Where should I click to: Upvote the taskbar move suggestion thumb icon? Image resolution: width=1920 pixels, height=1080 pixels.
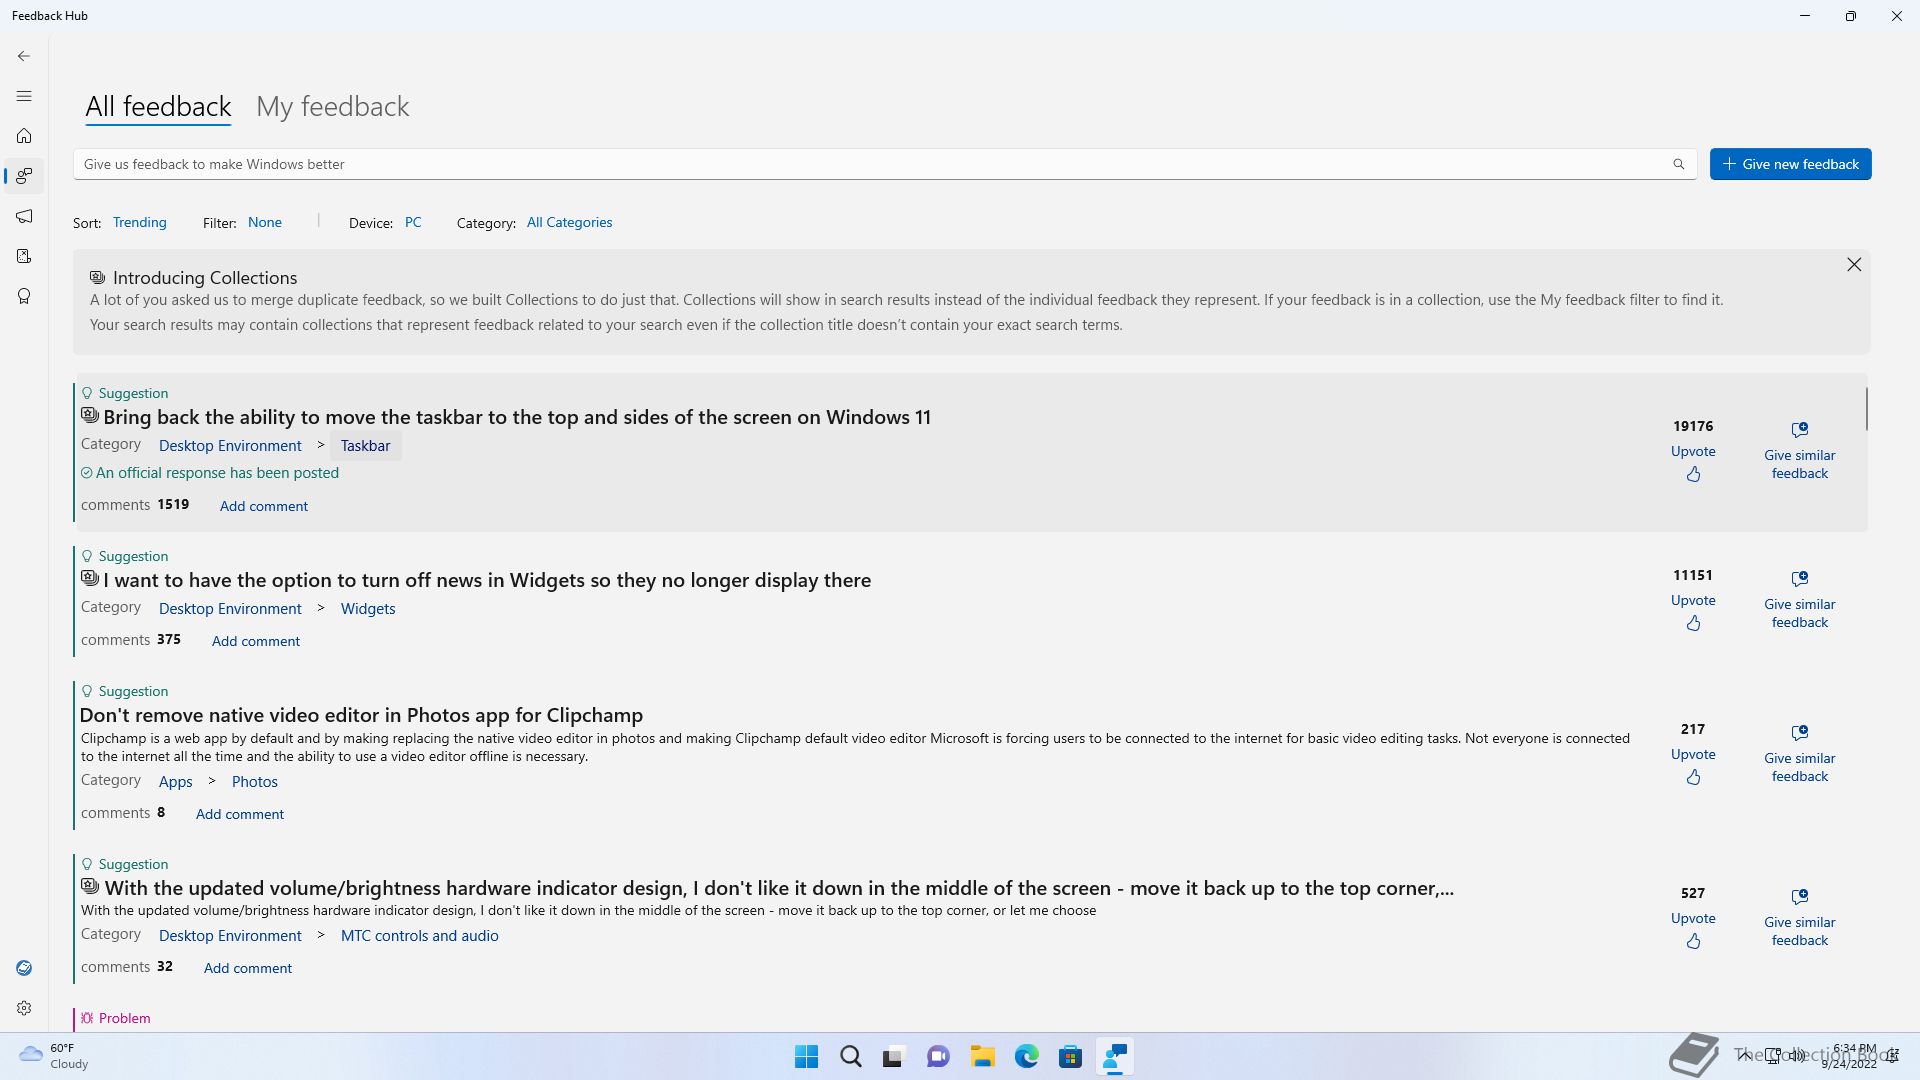tap(1693, 475)
